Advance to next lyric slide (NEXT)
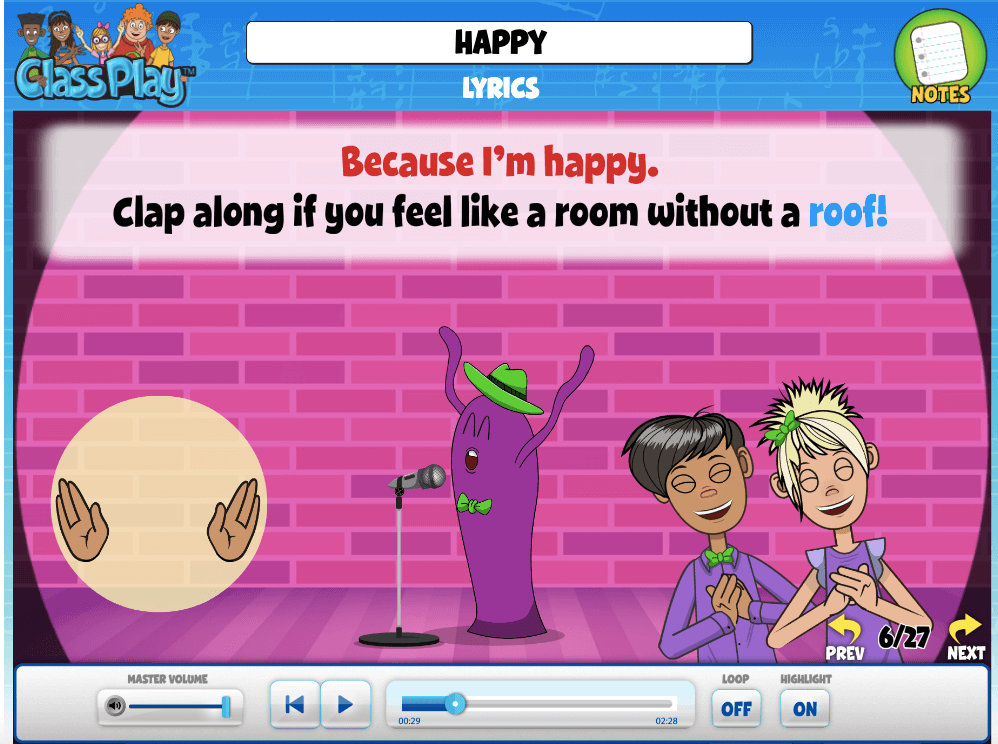Image resolution: width=998 pixels, height=744 pixels. click(966, 637)
